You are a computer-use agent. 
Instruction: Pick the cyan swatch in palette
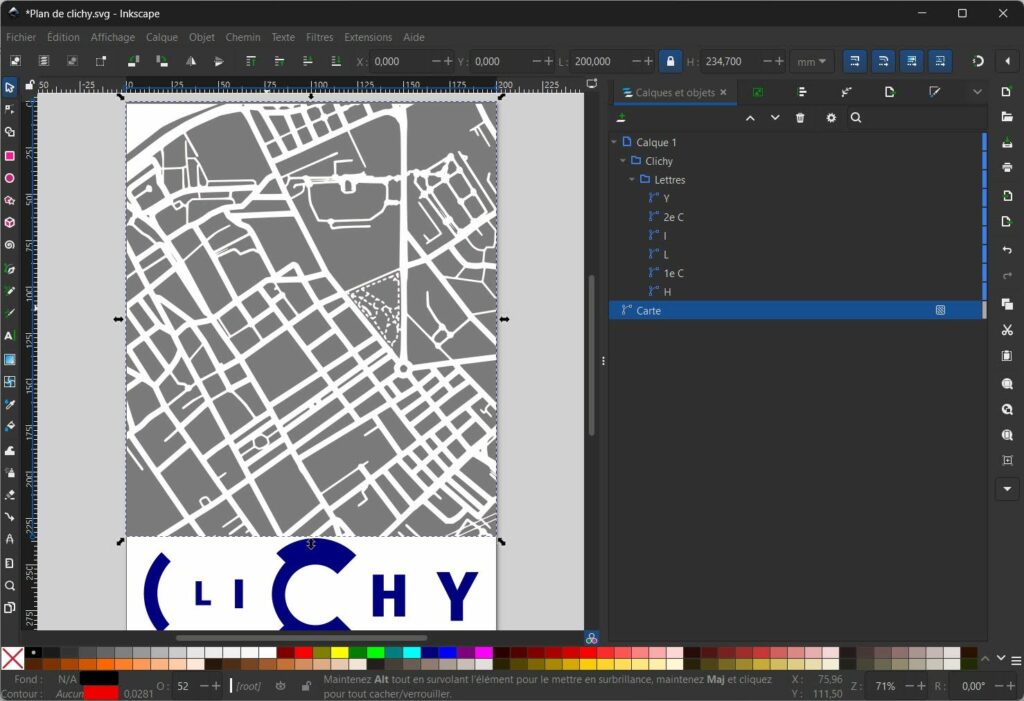pyautogui.click(x=411, y=652)
